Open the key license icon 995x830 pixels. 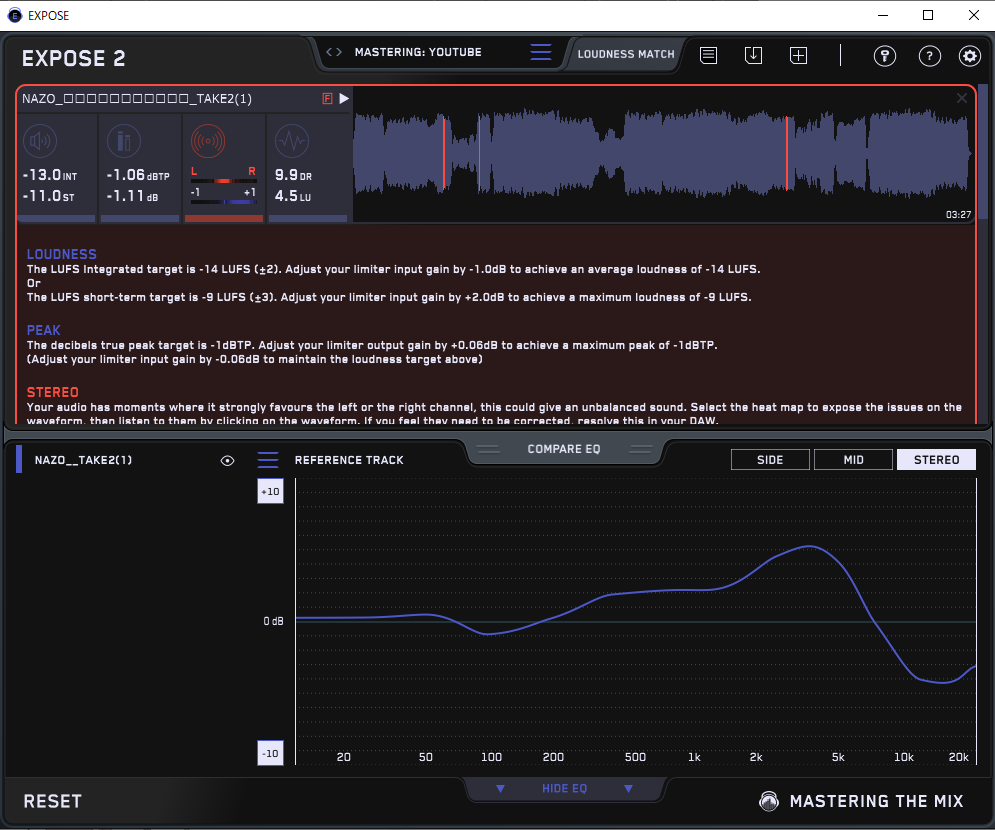point(885,56)
